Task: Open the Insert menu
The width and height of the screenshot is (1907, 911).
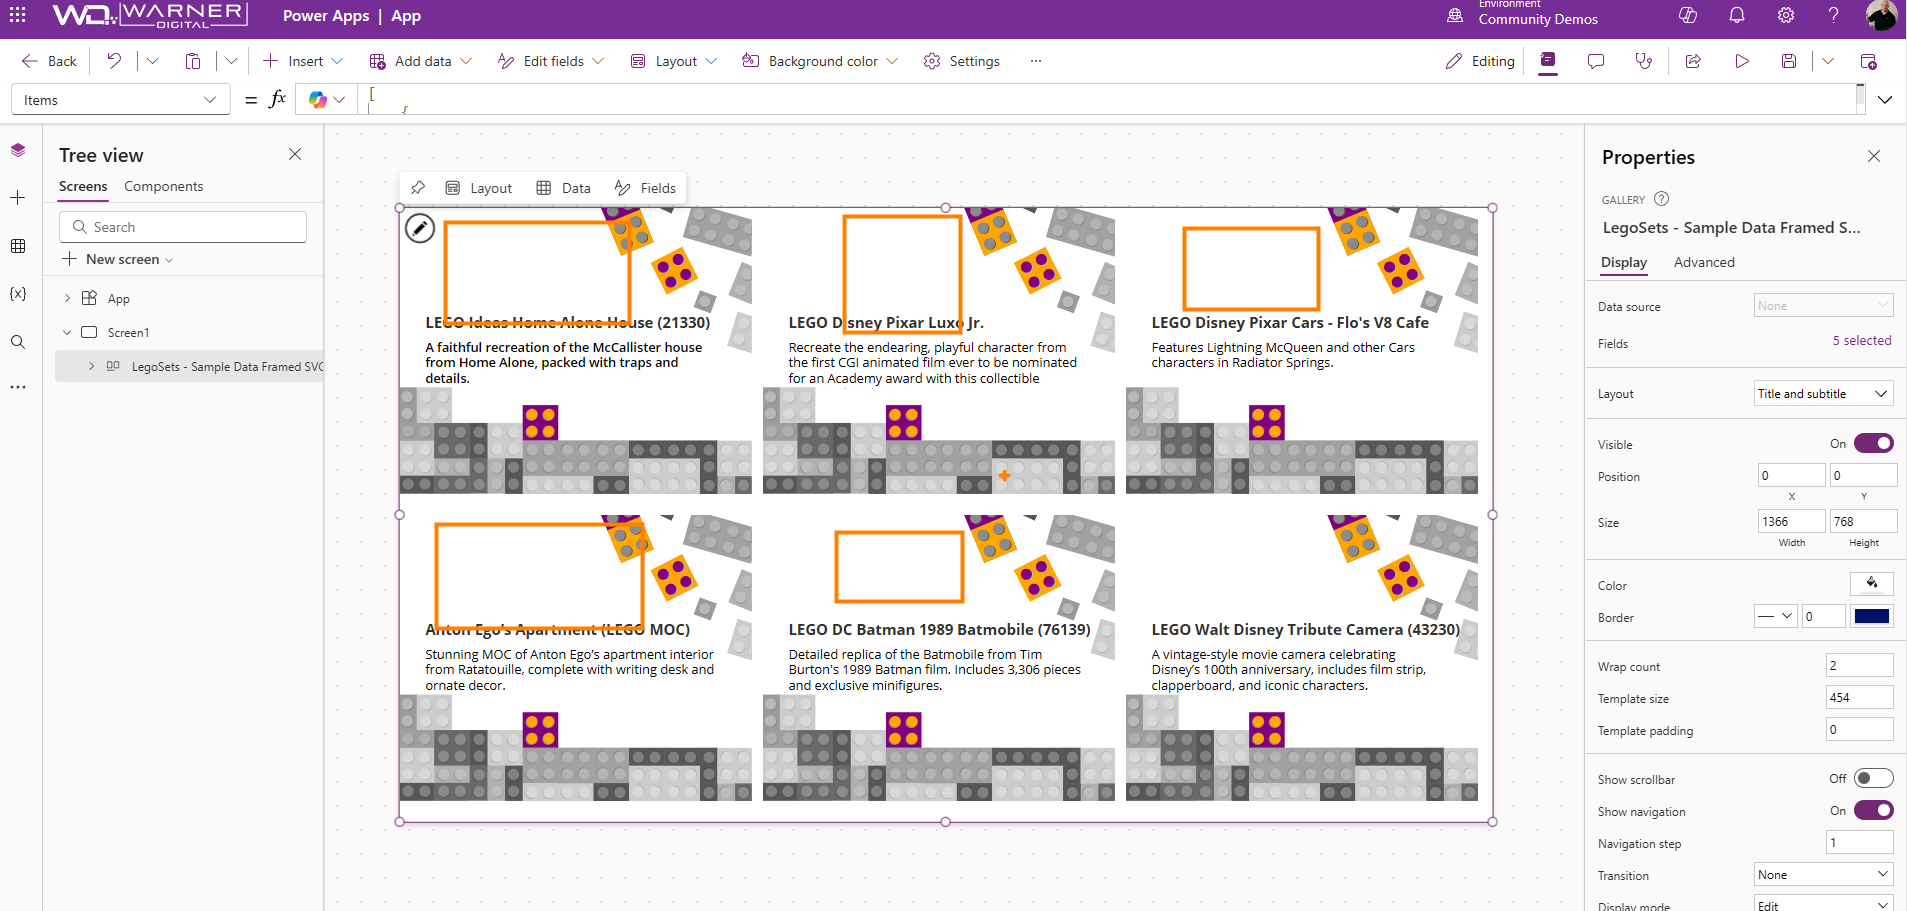Action: tap(303, 61)
